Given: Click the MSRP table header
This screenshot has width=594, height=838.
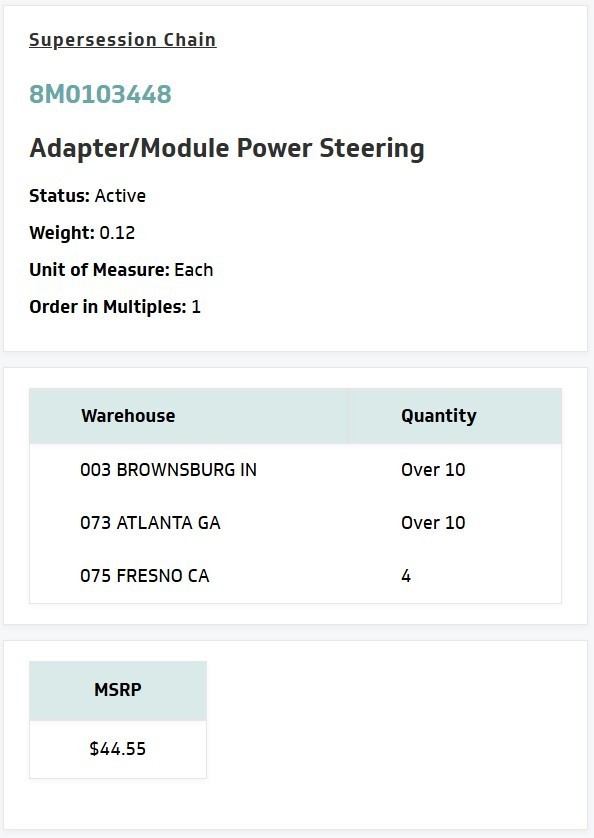Looking at the screenshot, I should (x=117, y=690).
